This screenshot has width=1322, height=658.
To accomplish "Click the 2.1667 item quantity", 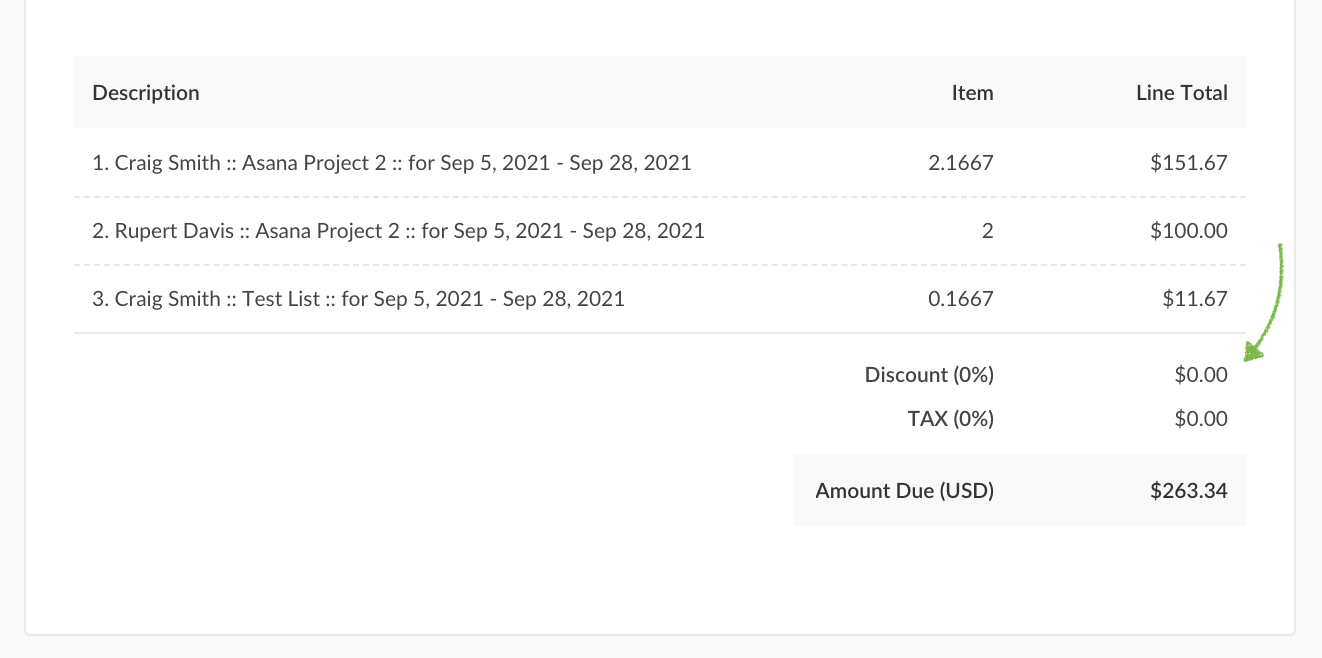I will point(961,162).
